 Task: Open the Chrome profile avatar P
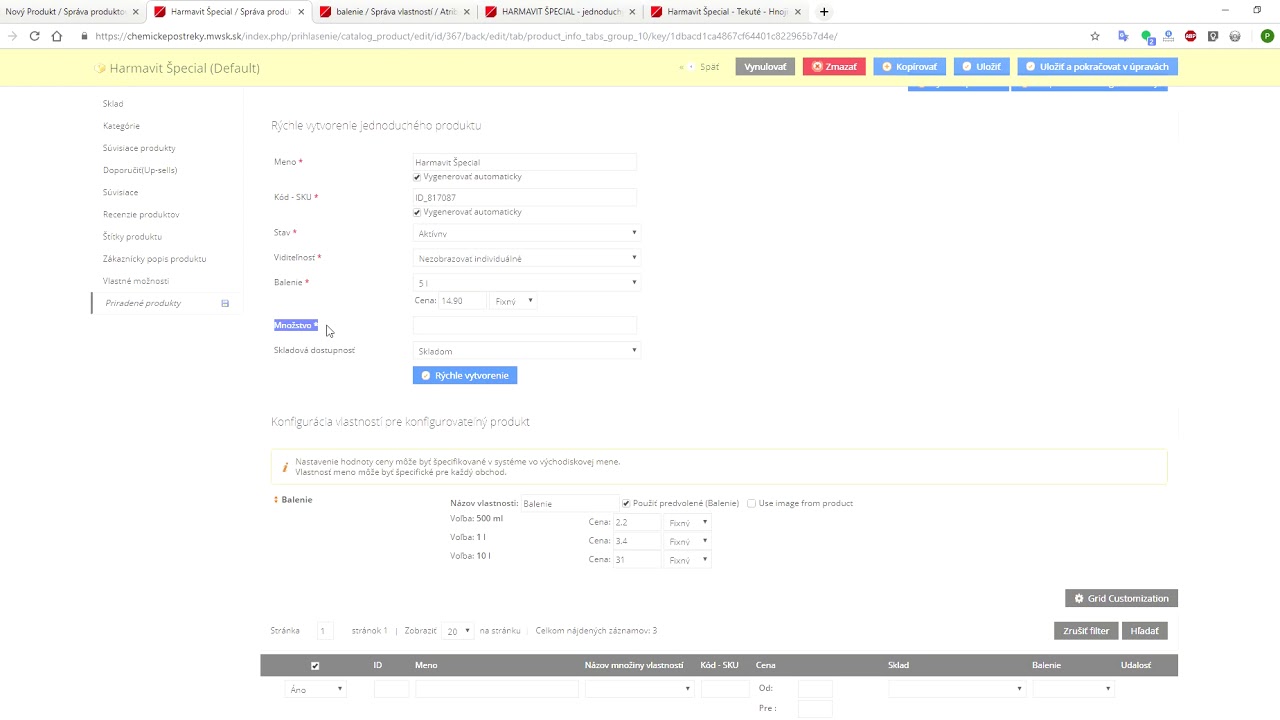(x=1267, y=36)
